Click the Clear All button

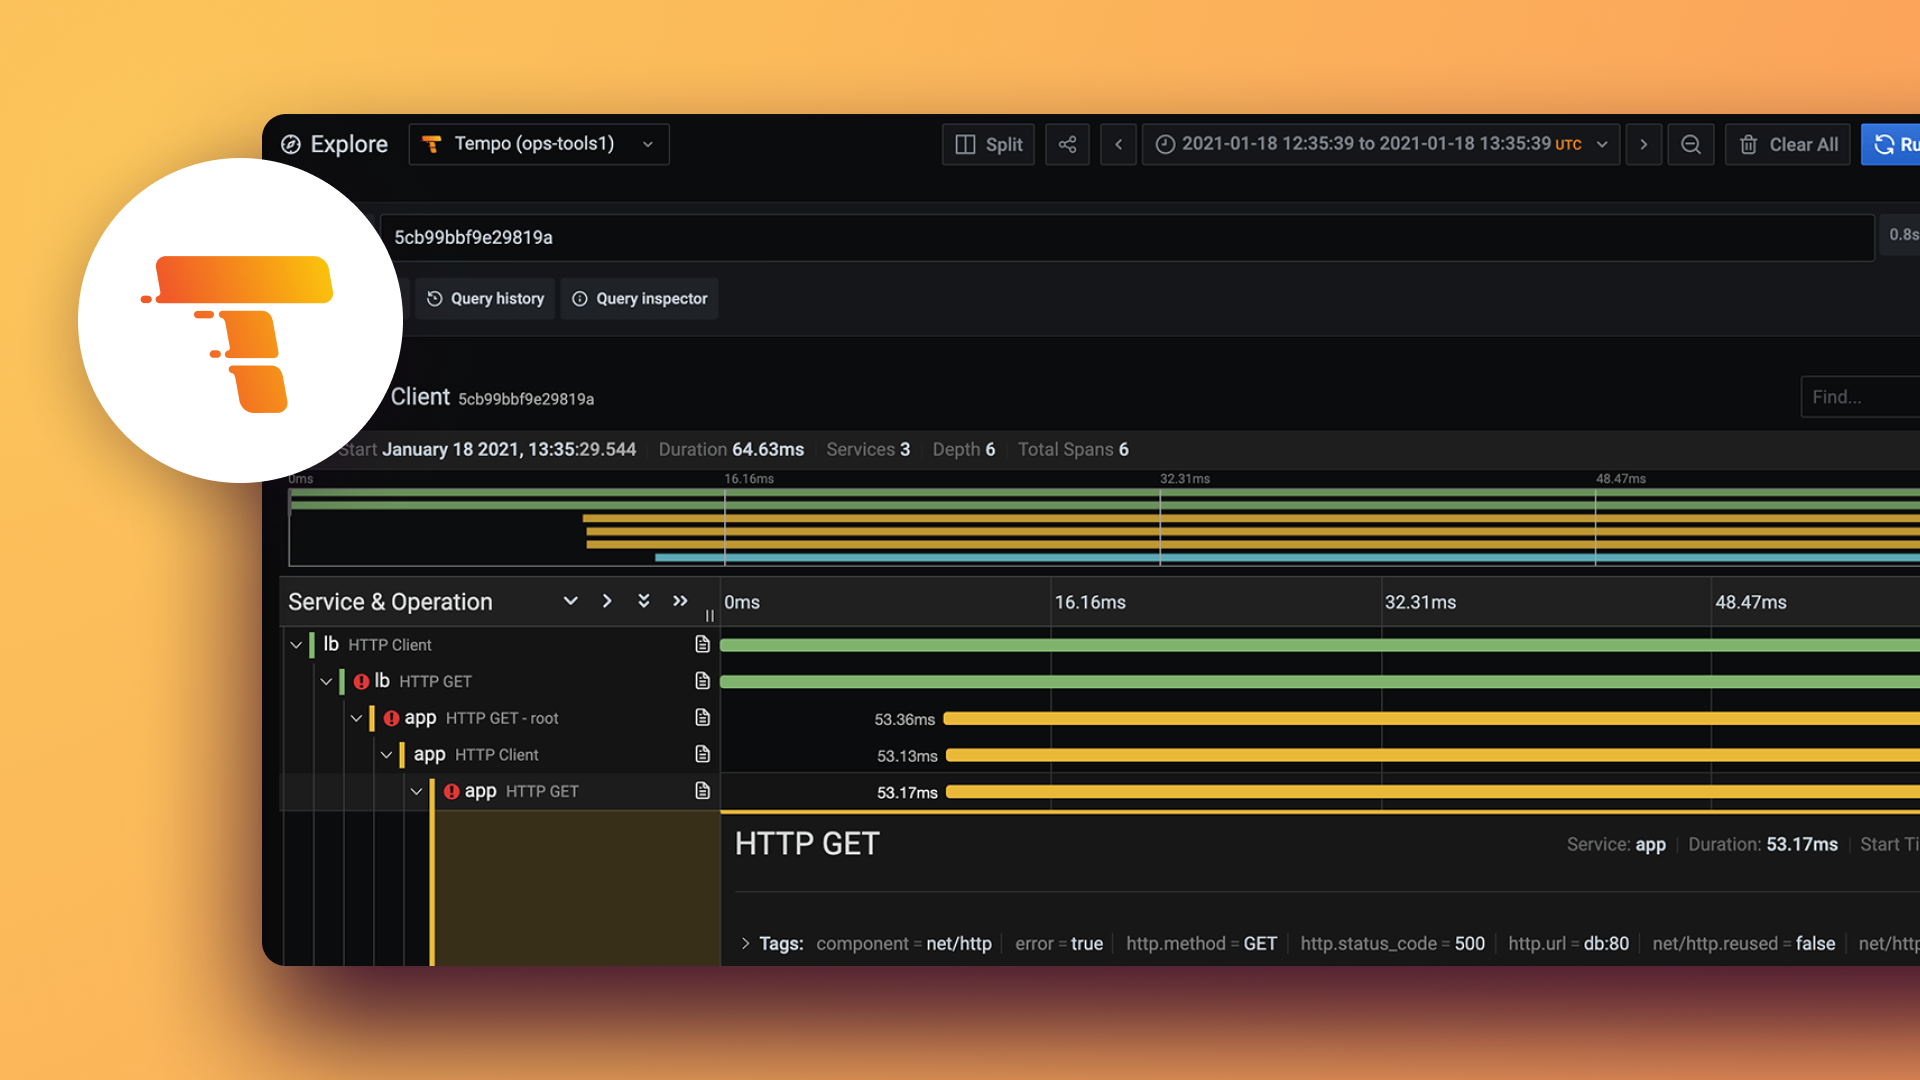pos(1788,144)
